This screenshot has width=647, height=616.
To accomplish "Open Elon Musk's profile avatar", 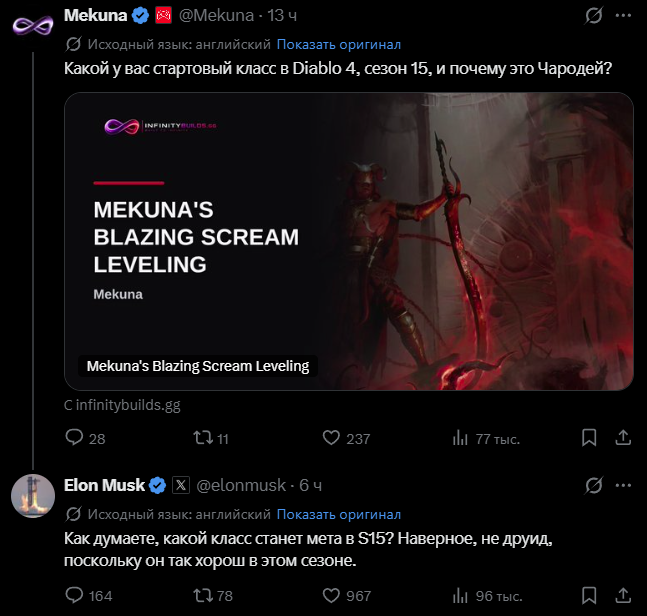I will pyautogui.click(x=33, y=496).
